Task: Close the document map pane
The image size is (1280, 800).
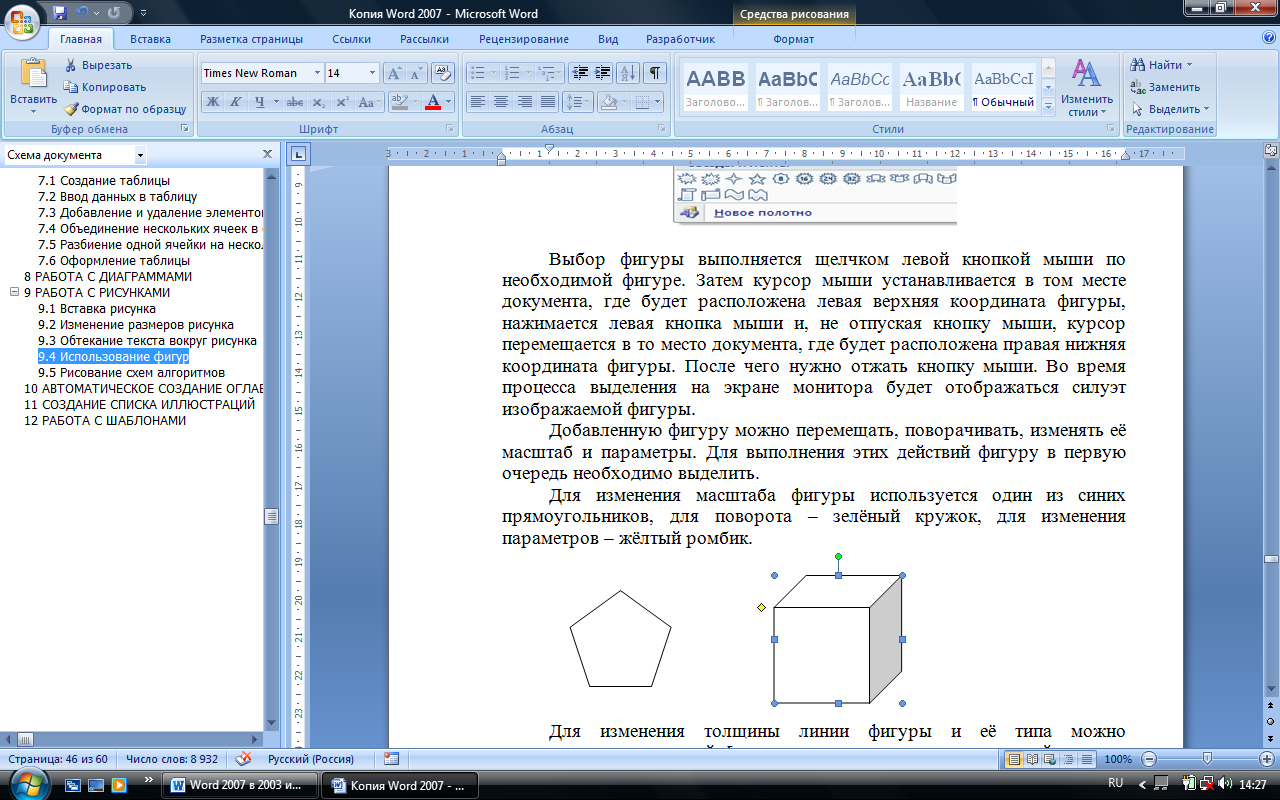Action: pyautogui.click(x=267, y=155)
